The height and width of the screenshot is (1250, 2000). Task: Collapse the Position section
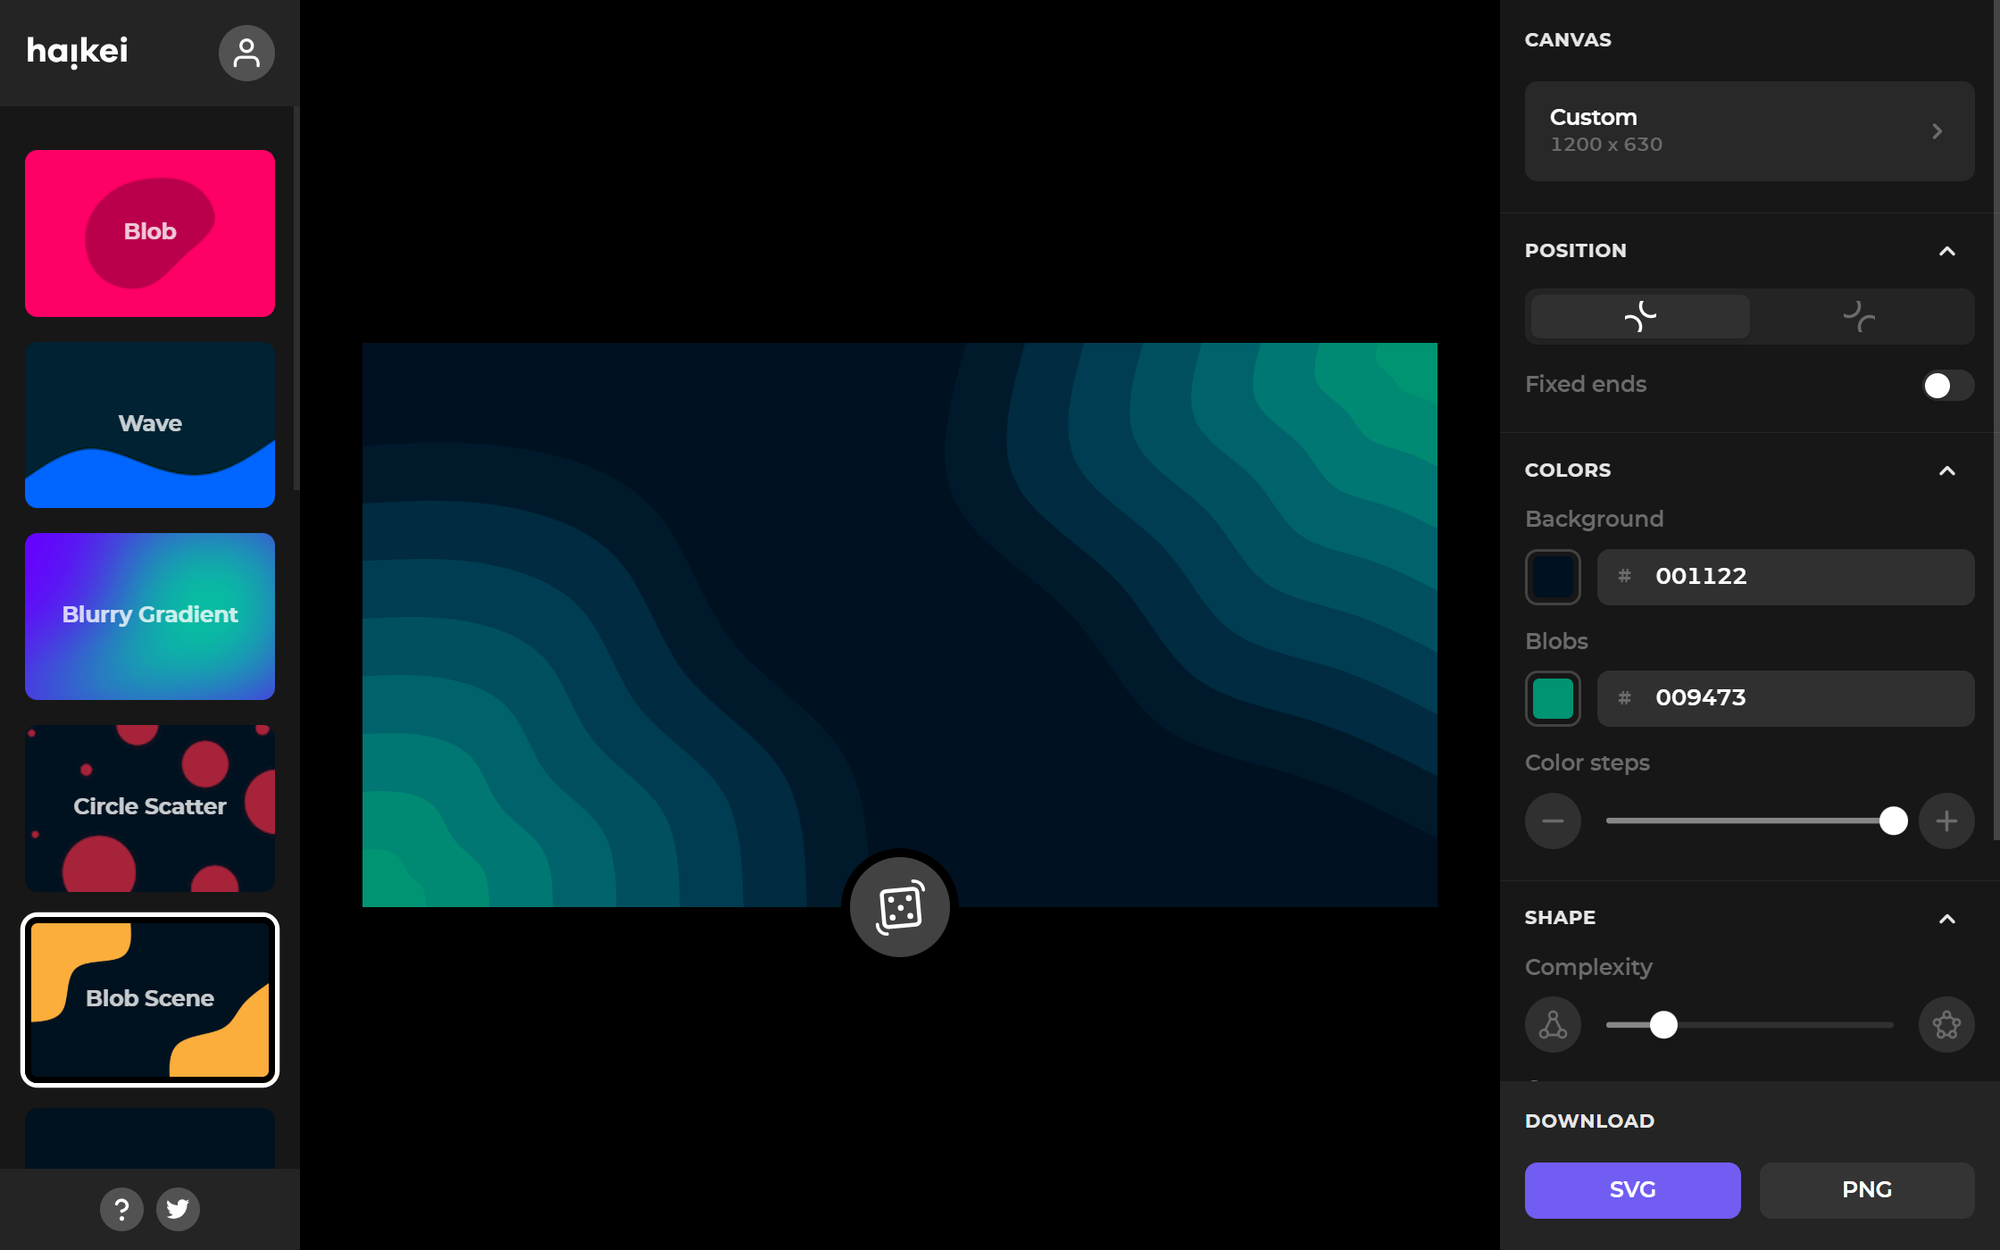click(x=1946, y=251)
